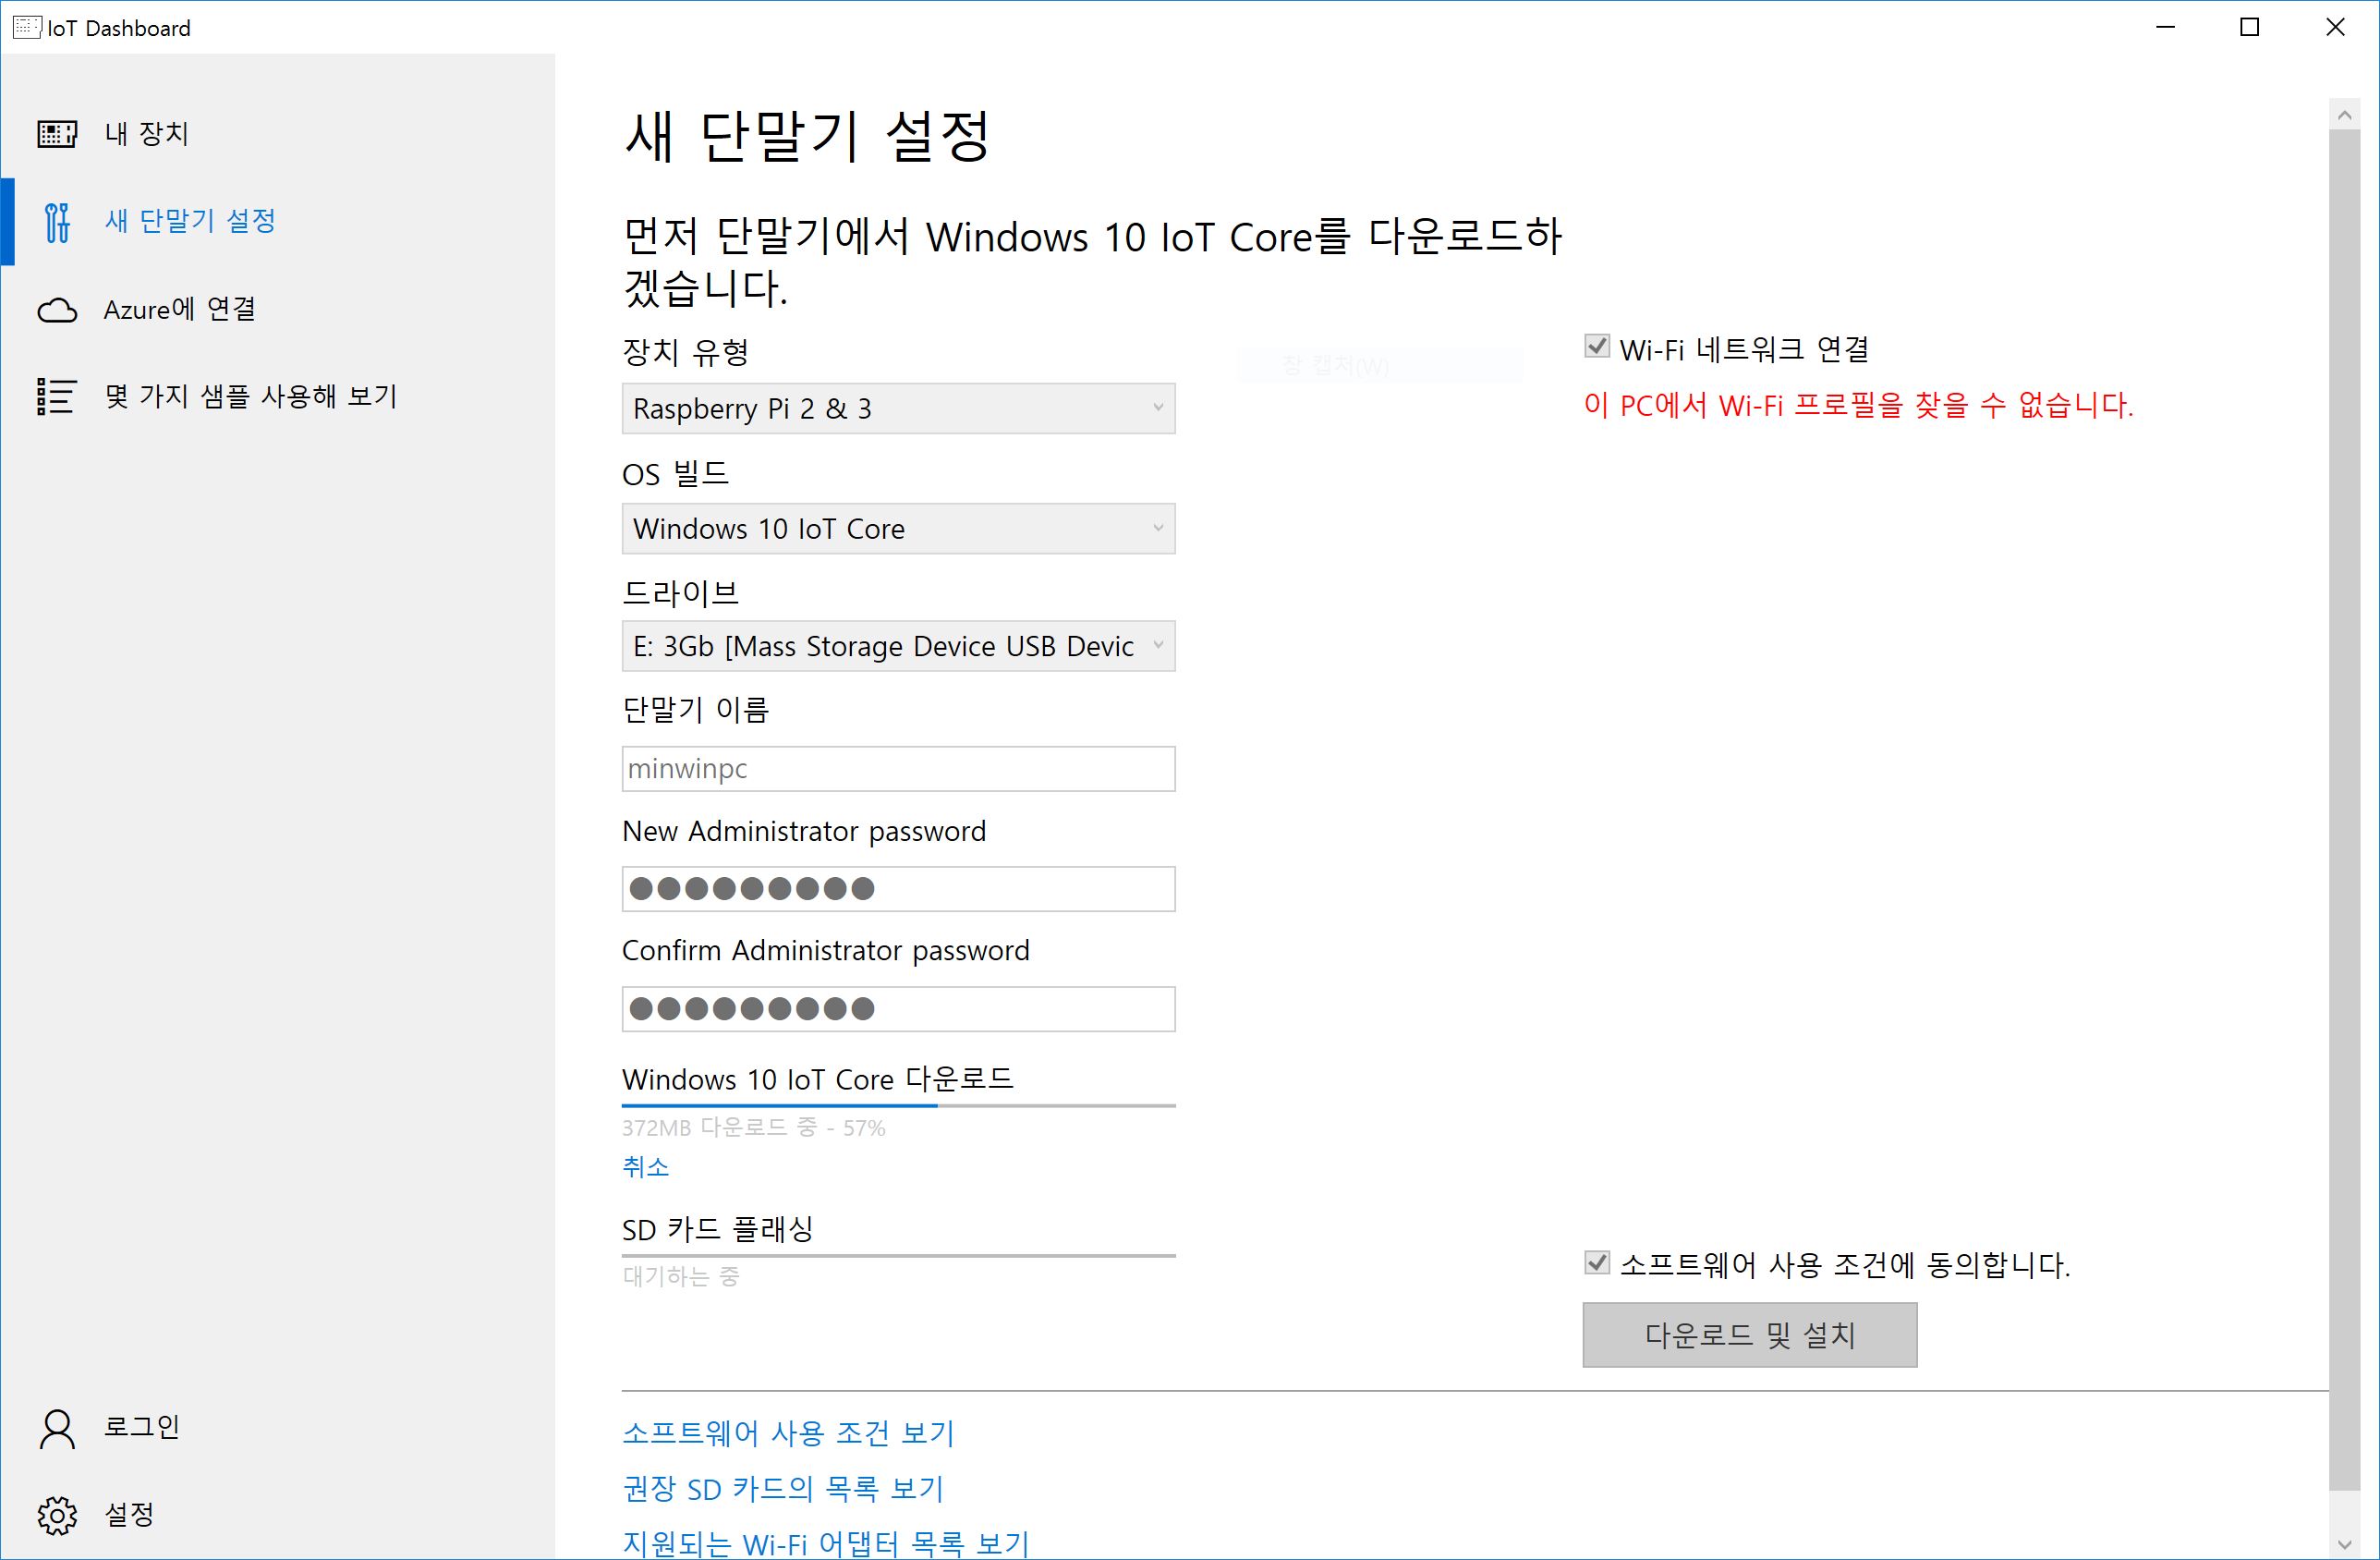Click the 단말기 이름 minwinpc field
Image resolution: width=2380 pixels, height=1560 pixels.
(898, 769)
